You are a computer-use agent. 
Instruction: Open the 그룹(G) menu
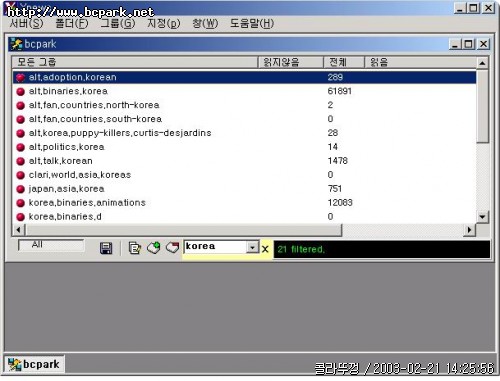(x=118, y=23)
